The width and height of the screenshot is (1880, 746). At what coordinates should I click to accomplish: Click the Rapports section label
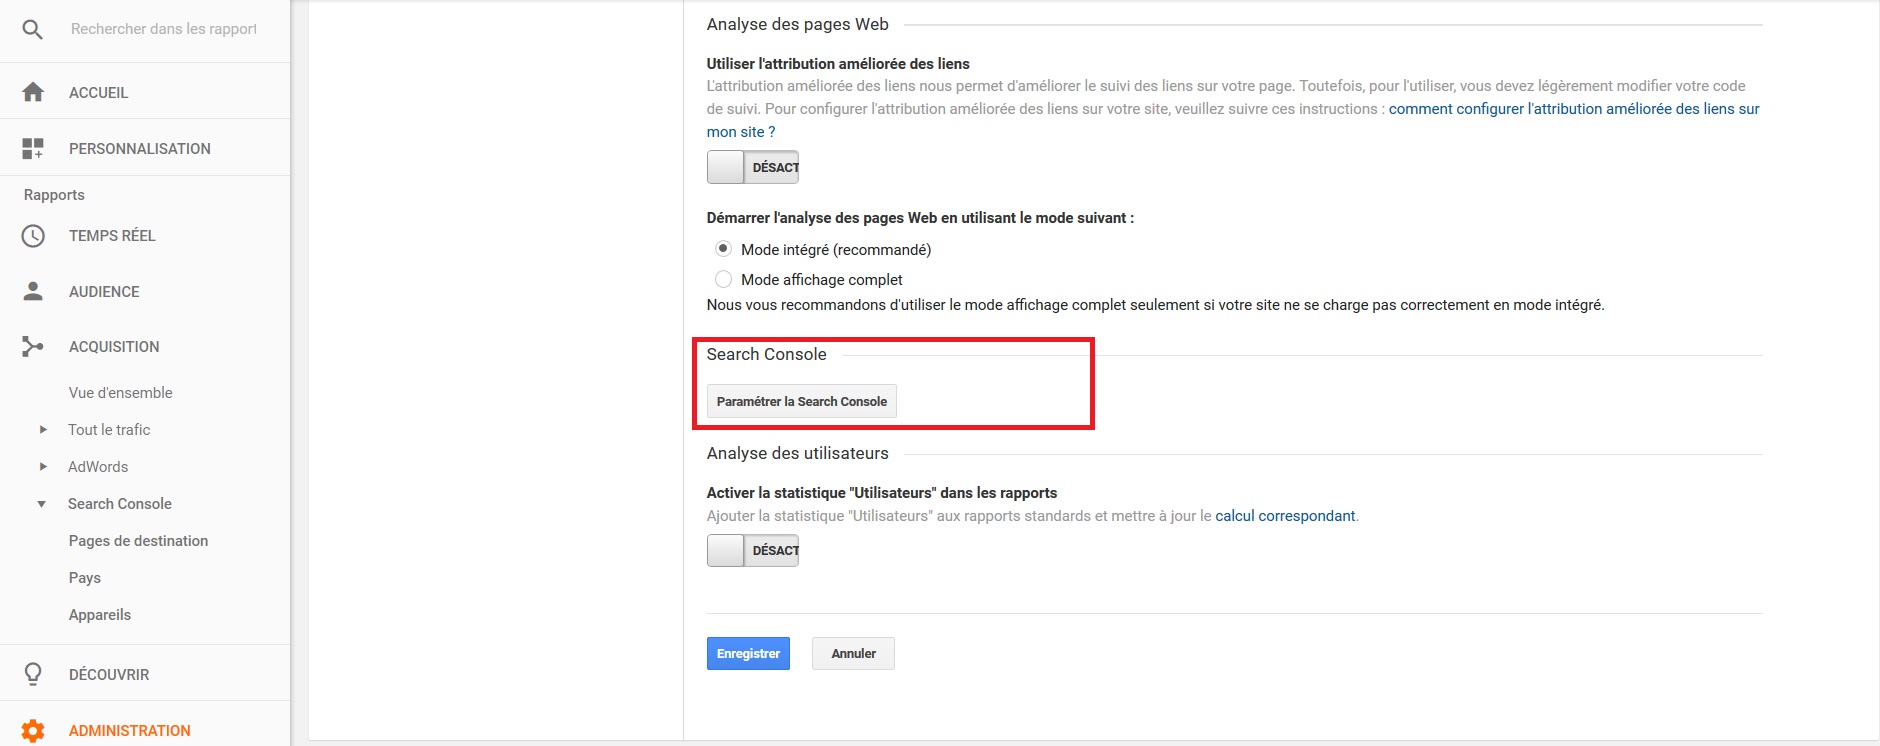(x=54, y=195)
